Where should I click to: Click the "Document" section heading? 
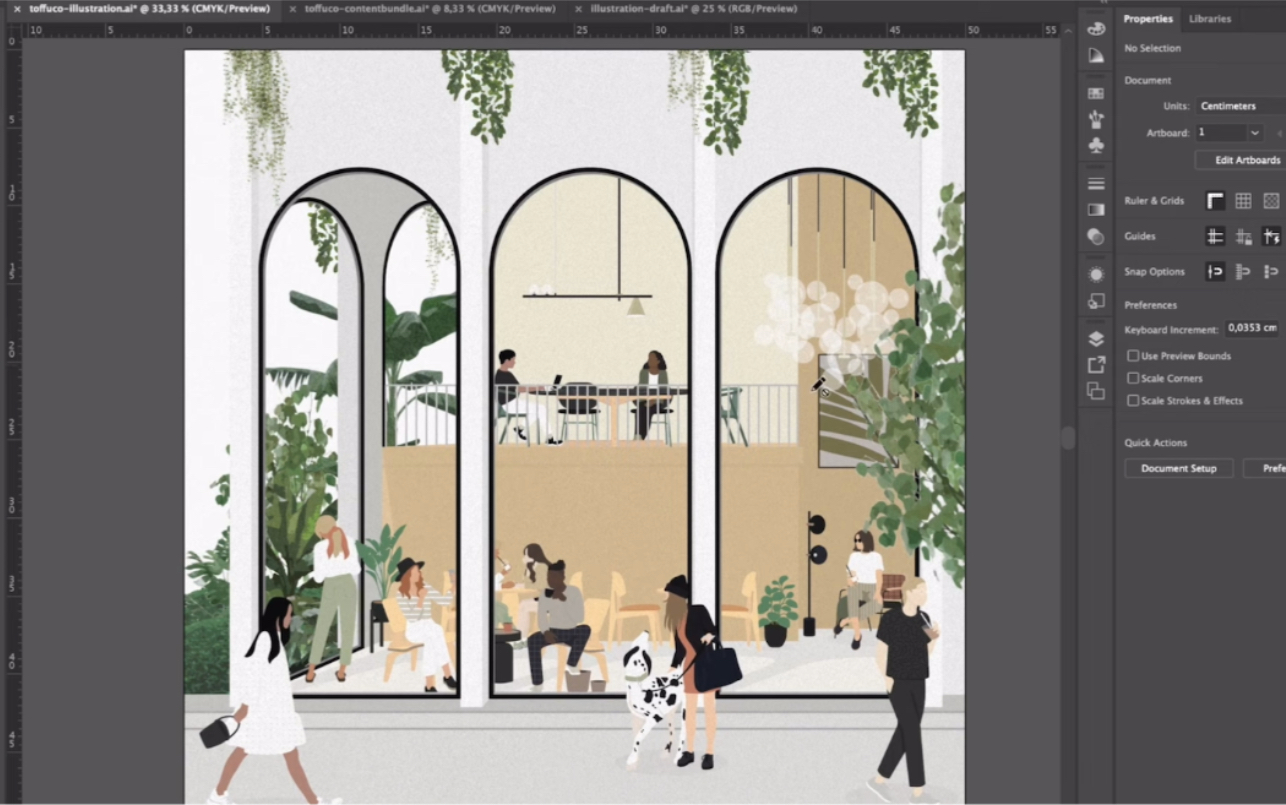(1148, 81)
